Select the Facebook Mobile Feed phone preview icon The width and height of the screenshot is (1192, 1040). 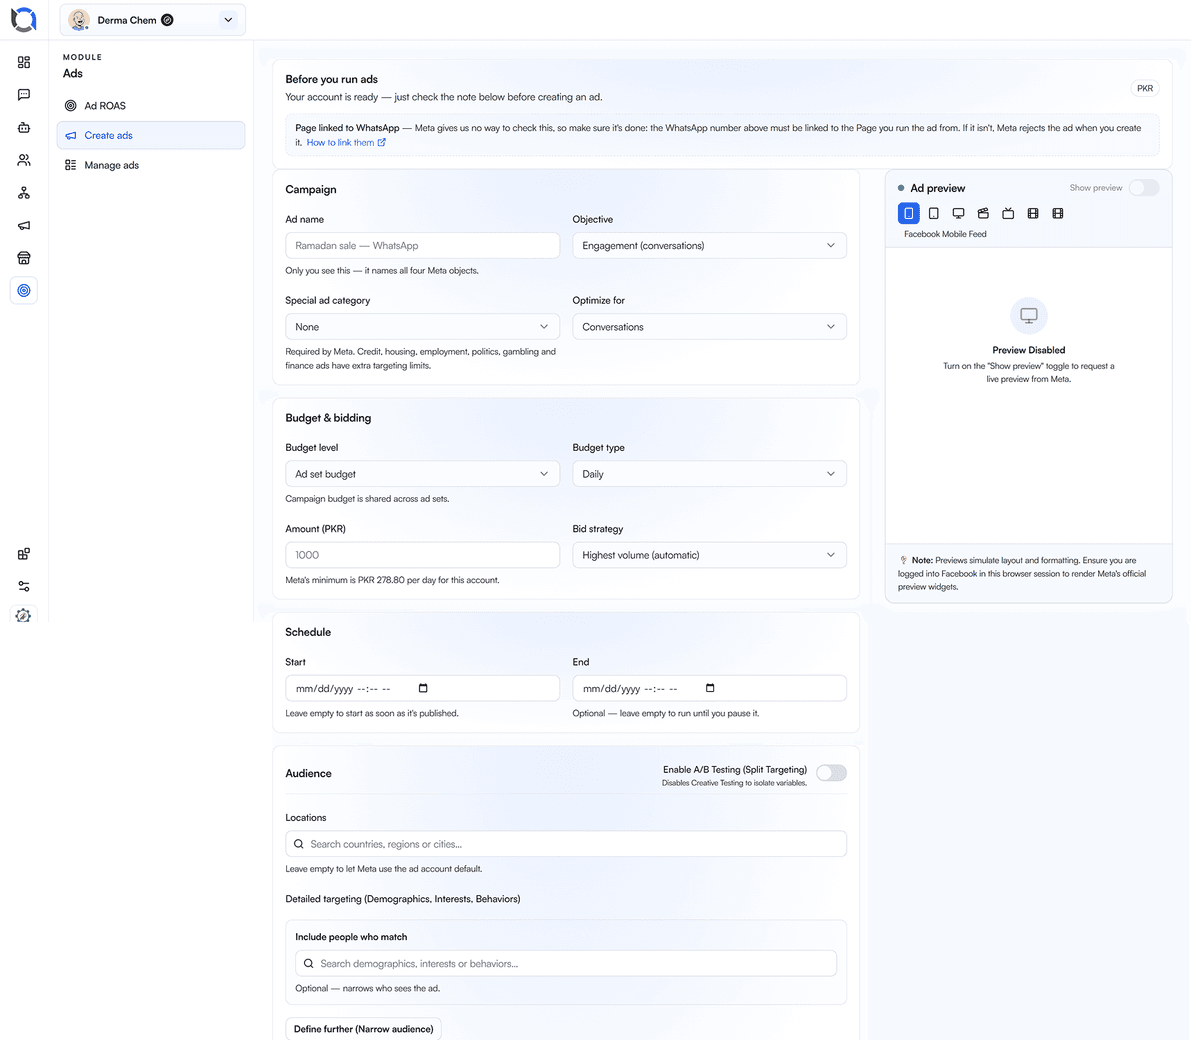908,214
